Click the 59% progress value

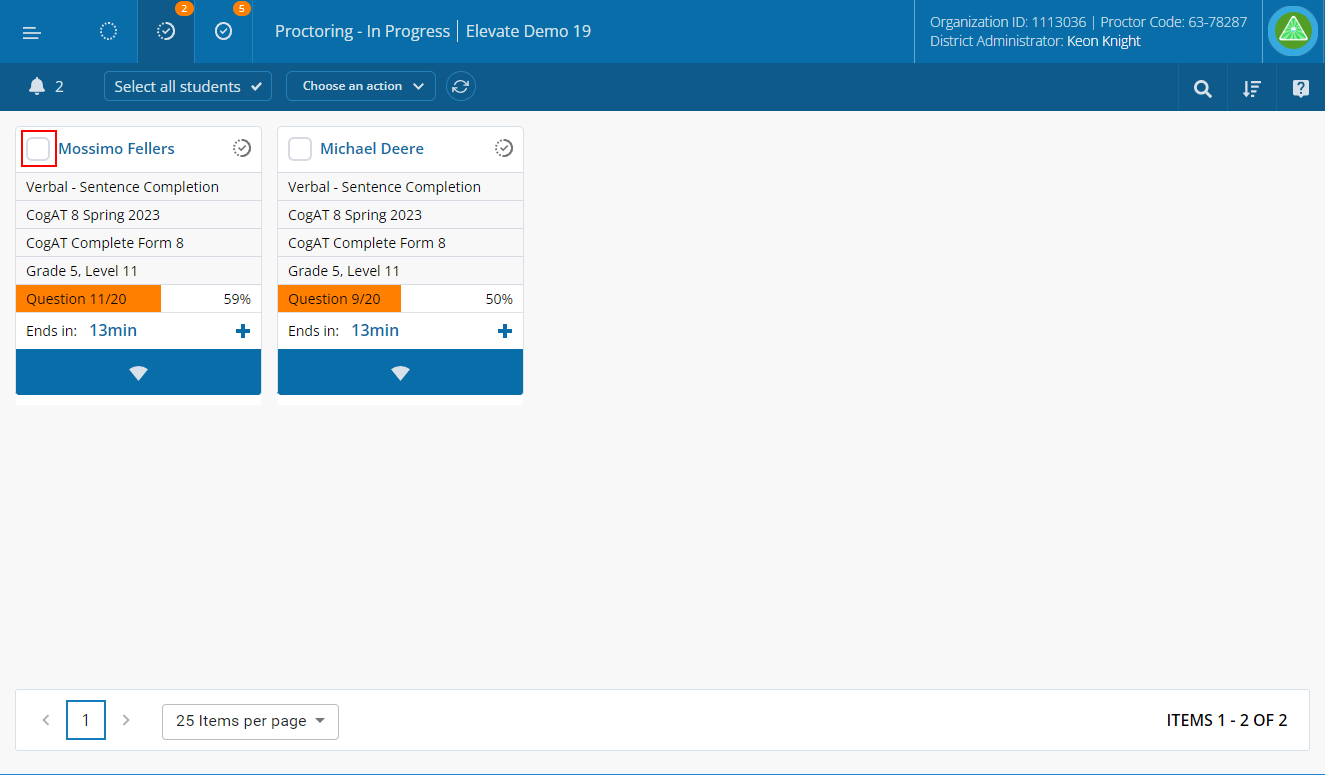[237, 299]
